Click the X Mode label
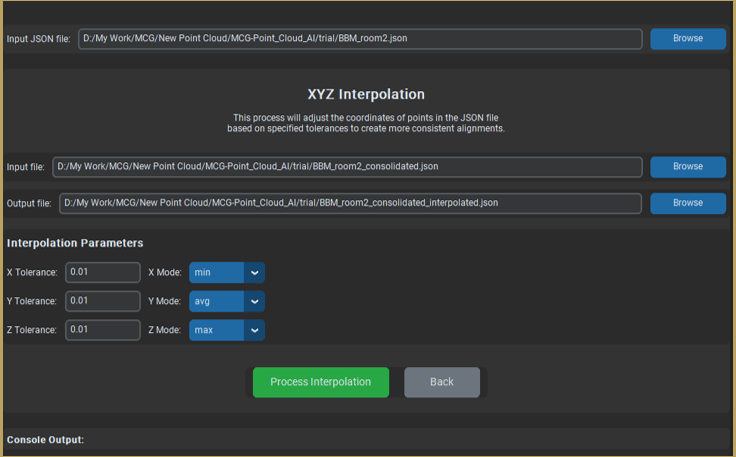Image resolution: width=736 pixels, height=457 pixels. coord(165,273)
